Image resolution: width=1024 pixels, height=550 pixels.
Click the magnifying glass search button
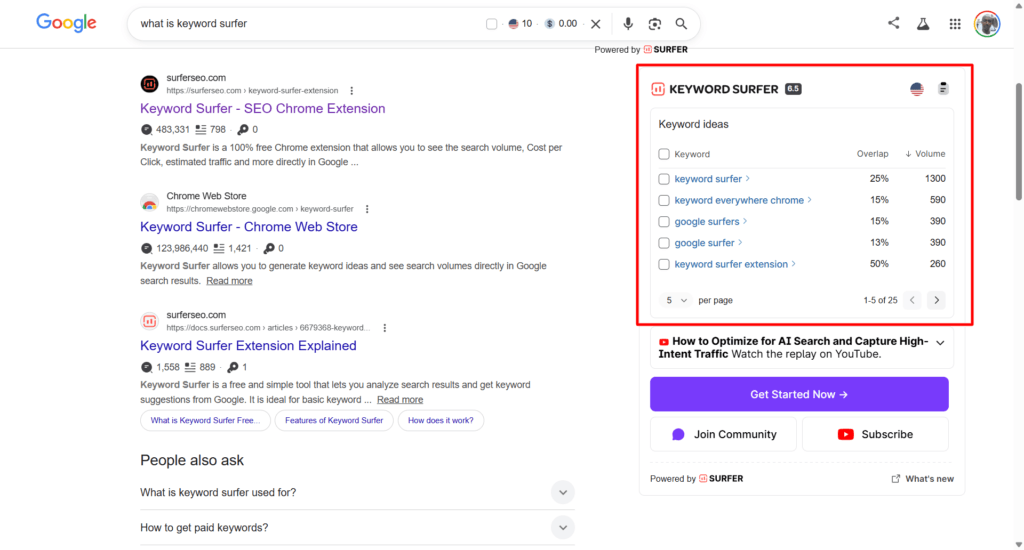click(681, 24)
